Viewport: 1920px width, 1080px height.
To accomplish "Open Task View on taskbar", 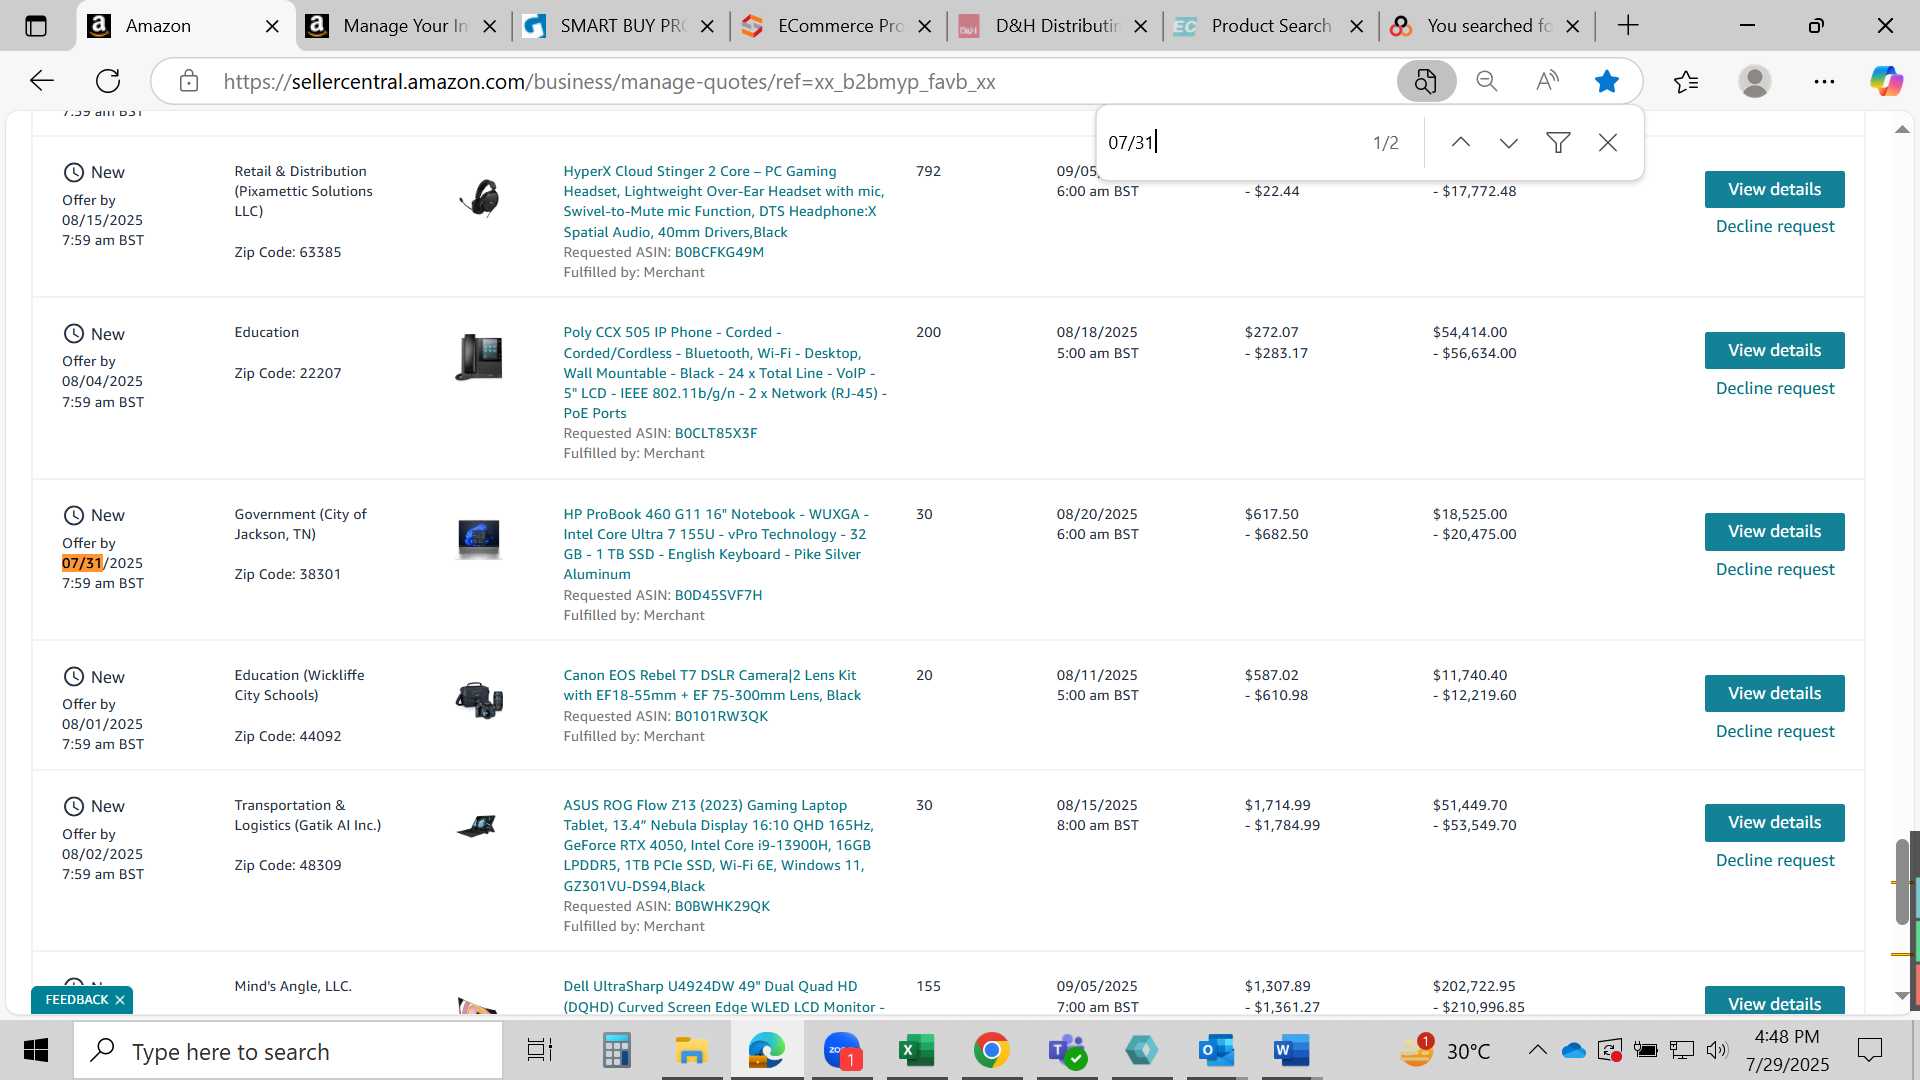I will click(540, 1051).
